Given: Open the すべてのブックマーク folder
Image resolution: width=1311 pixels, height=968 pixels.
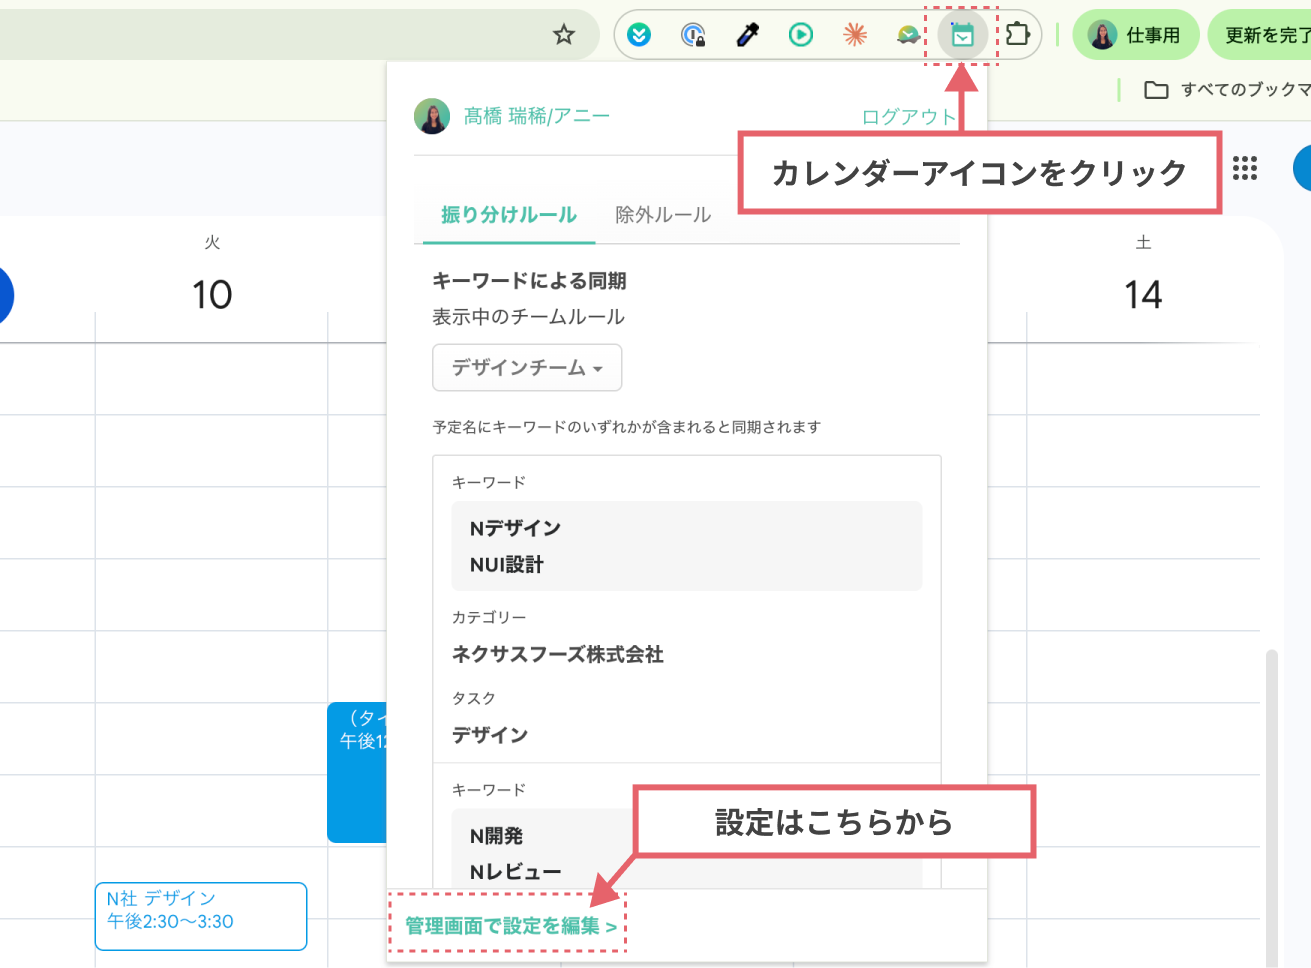Looking at the screenshot, I should [1222, 90].
